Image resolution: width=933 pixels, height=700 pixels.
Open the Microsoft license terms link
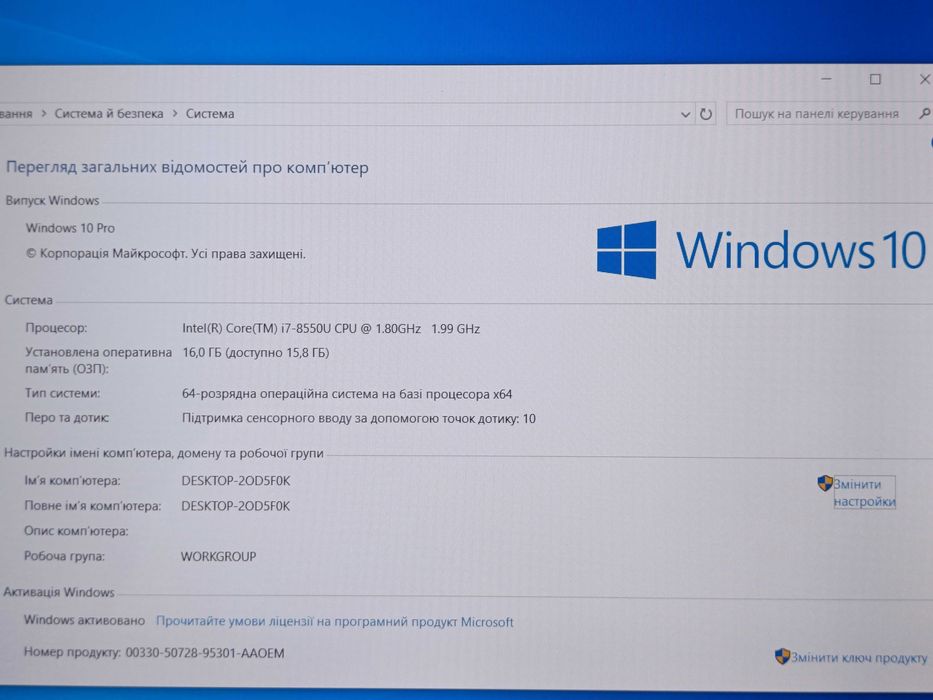[x=334, y=621]
